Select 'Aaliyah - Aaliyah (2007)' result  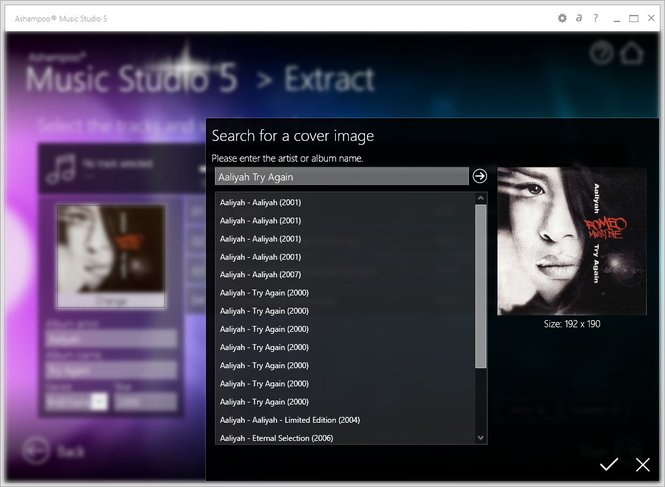coord(260,274)
